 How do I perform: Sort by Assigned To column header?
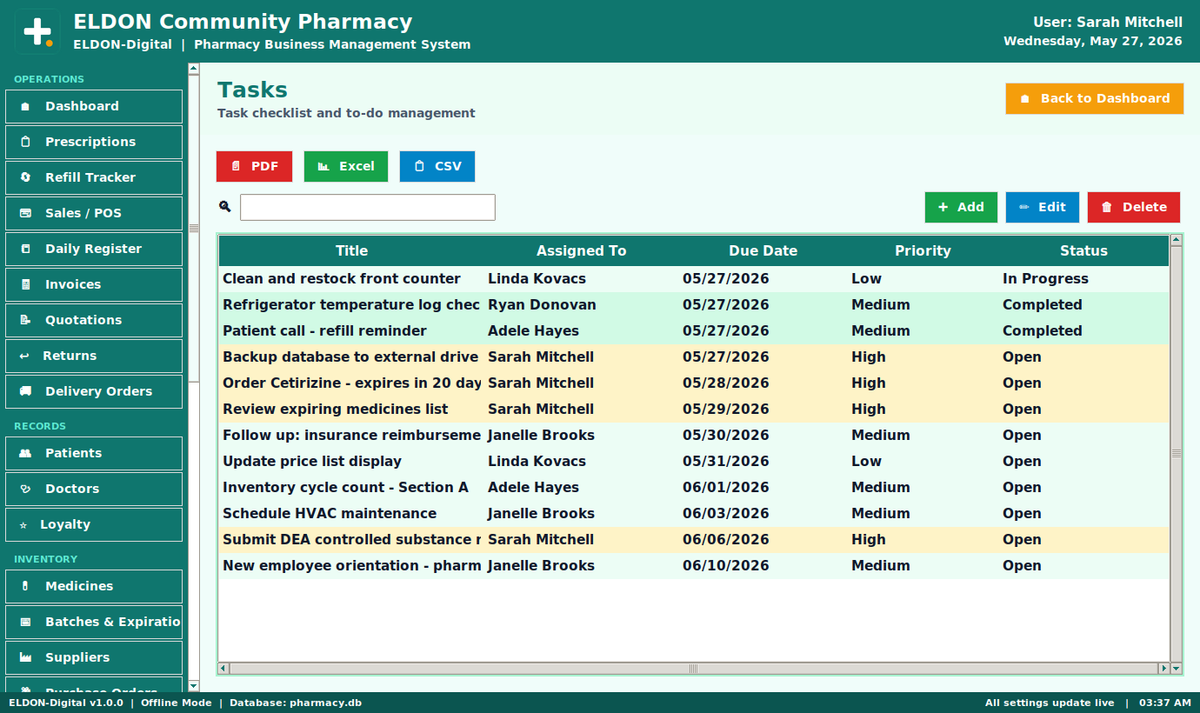[x=581, y=251]
